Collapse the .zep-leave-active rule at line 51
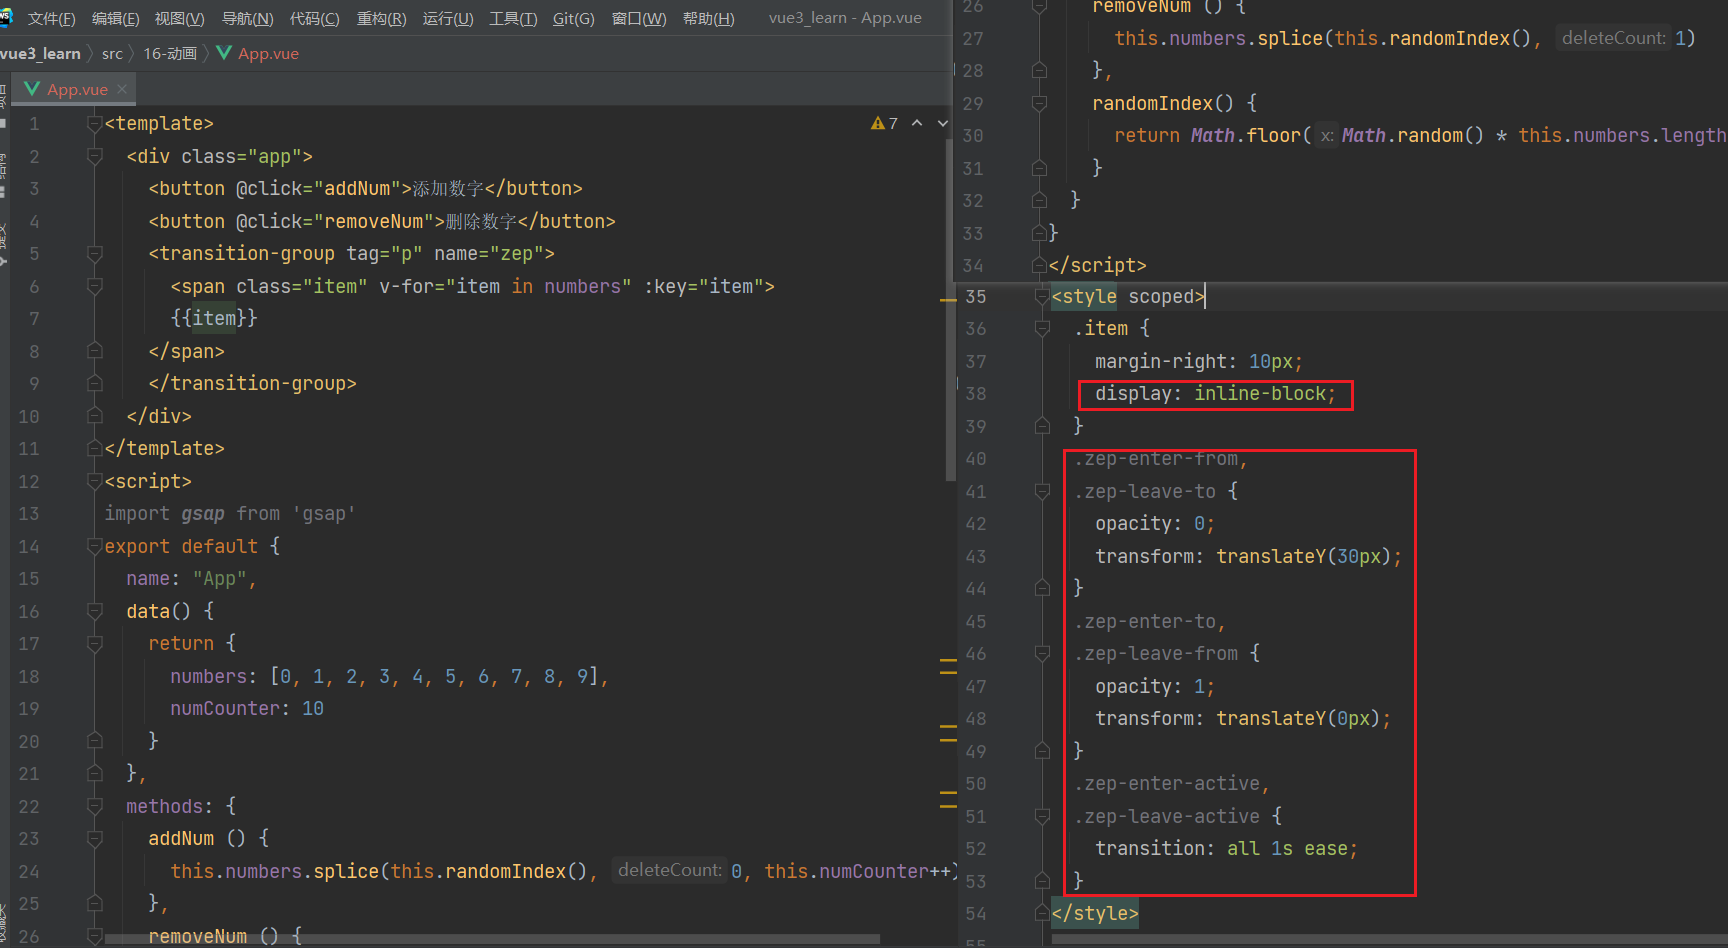 (x=1040, y=816)
